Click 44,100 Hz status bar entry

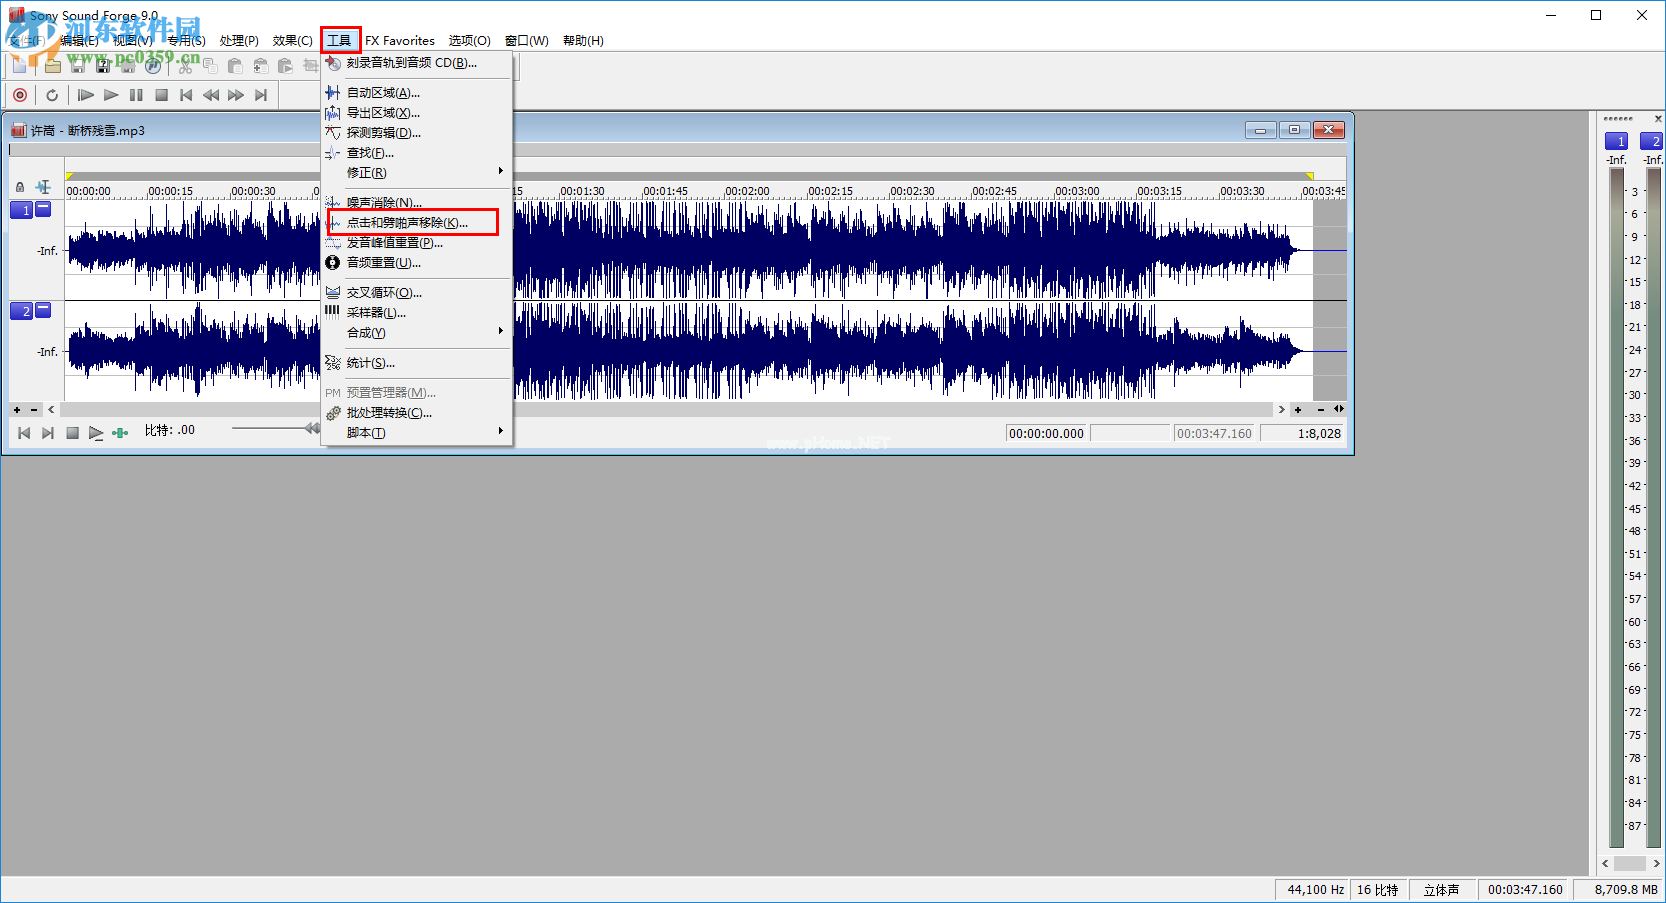click(x=1314, y=890)
